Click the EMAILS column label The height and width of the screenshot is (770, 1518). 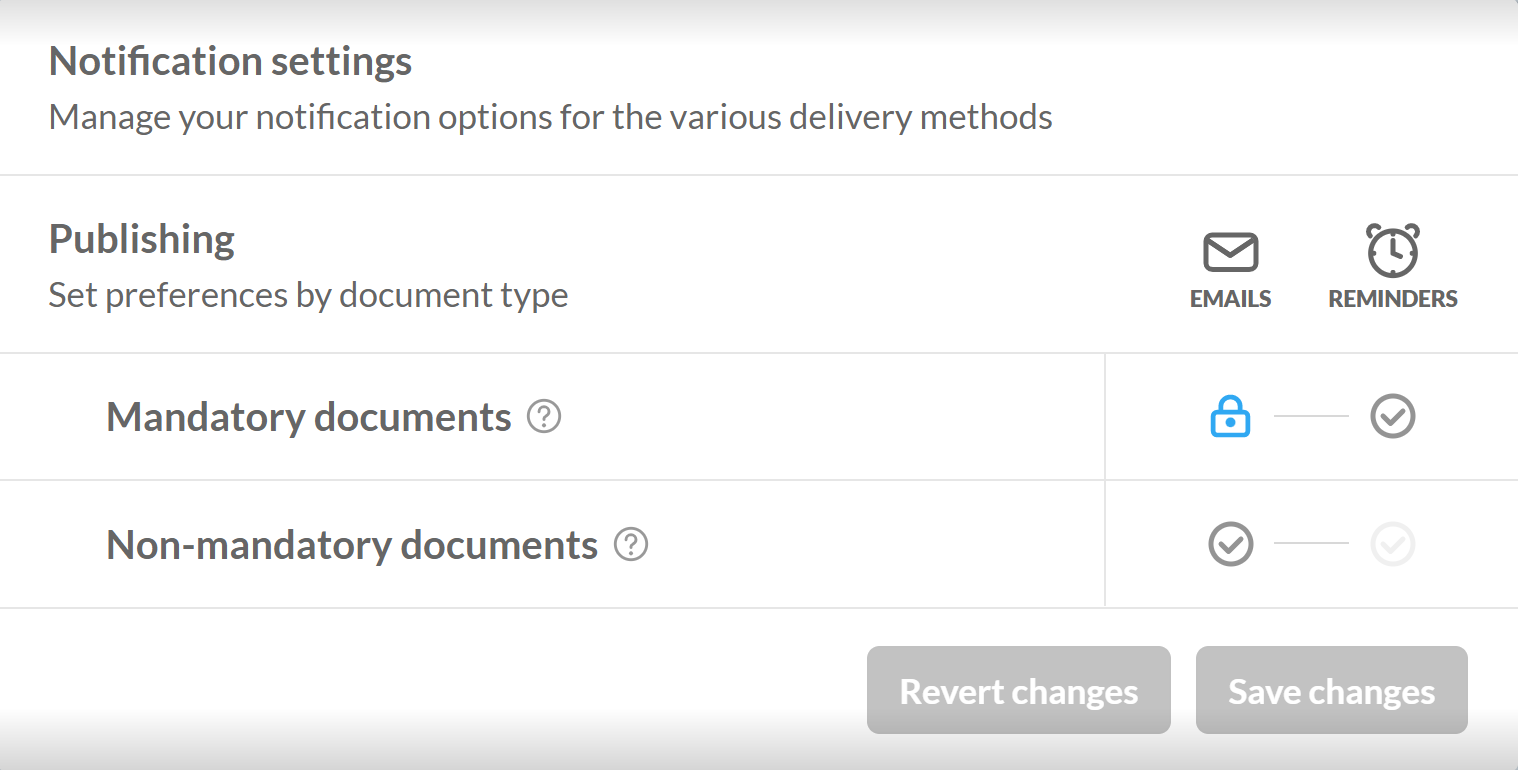pyautogui.click(x=1230, y=299)
